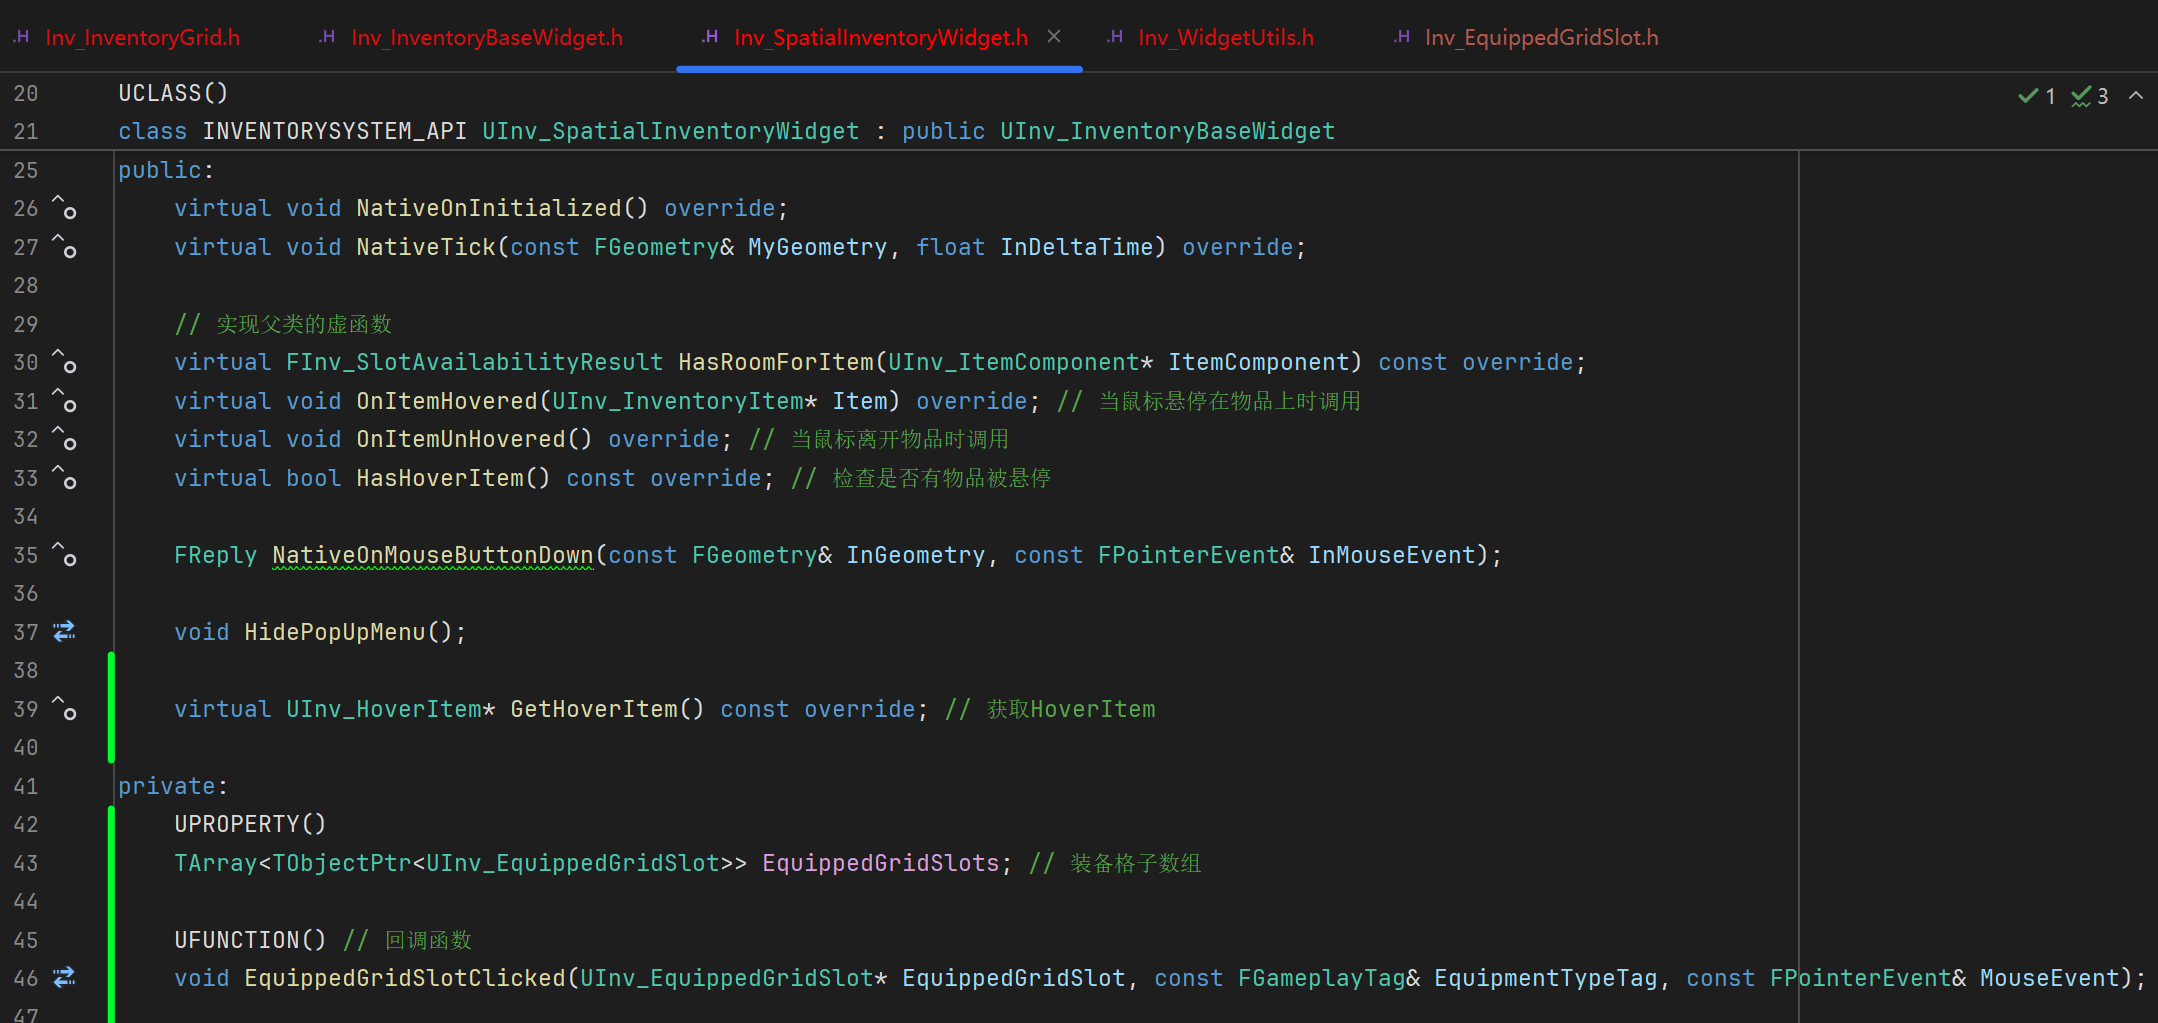Click the header file icon on Inv_SpatialInventoryWidget.h tab

pyautogui.click(x=710, y=37)
